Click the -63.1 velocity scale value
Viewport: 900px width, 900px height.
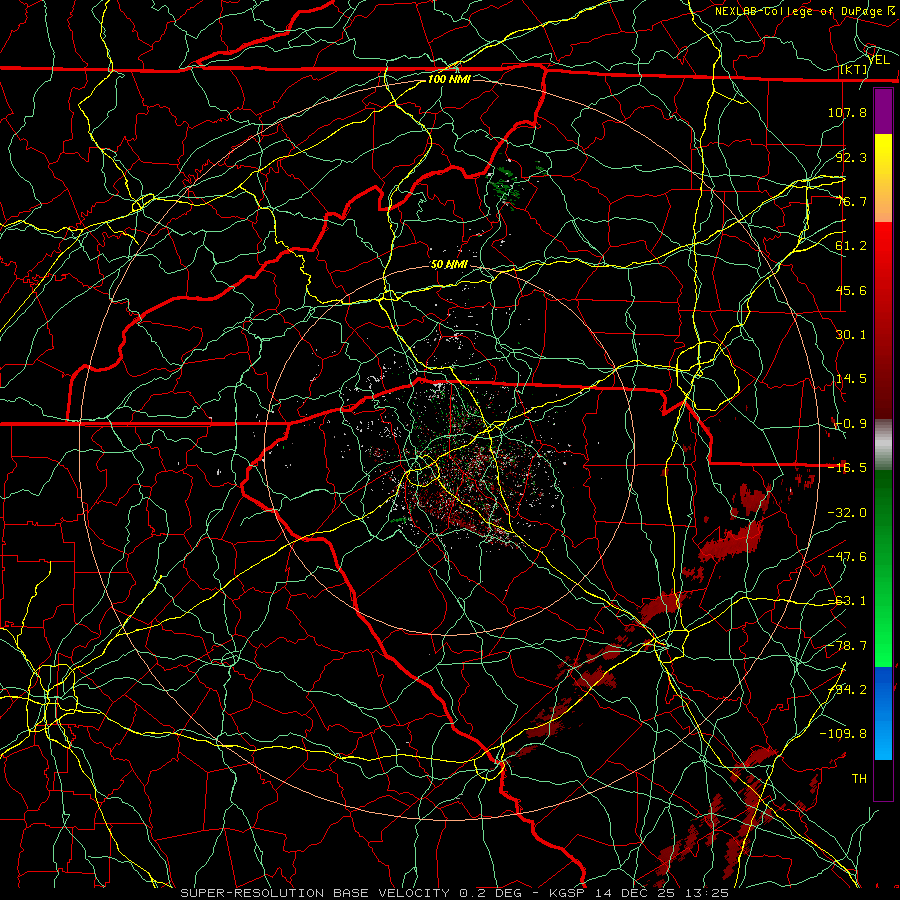(847, 601)
